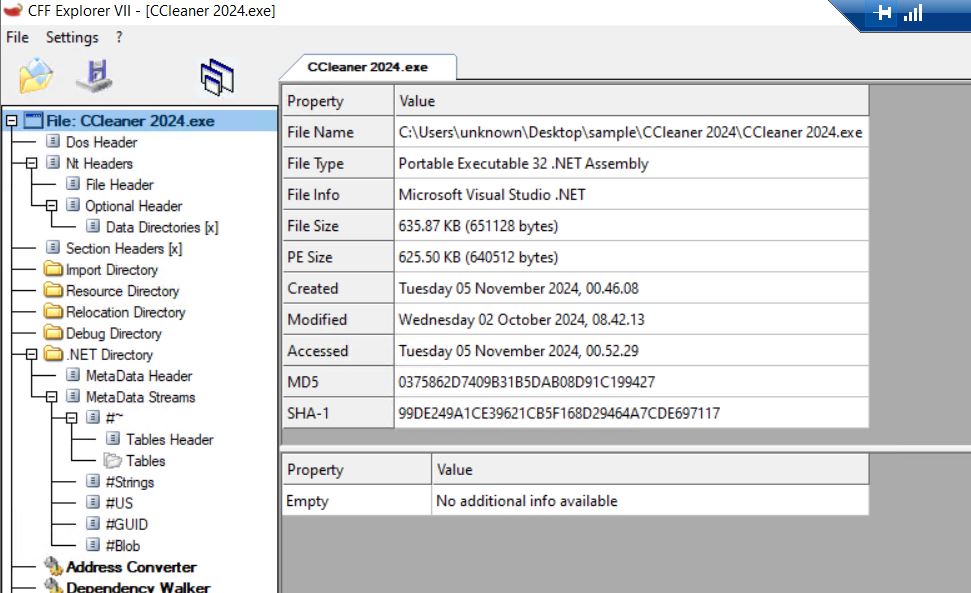Save file with the floppy disk icon
Screen dimensions: 971x593
(95, 76)
